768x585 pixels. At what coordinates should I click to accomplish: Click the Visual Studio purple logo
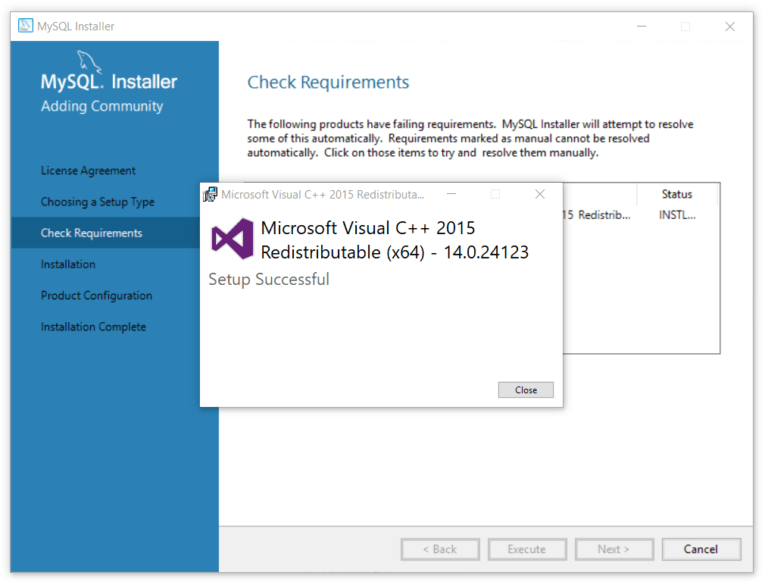233,239
